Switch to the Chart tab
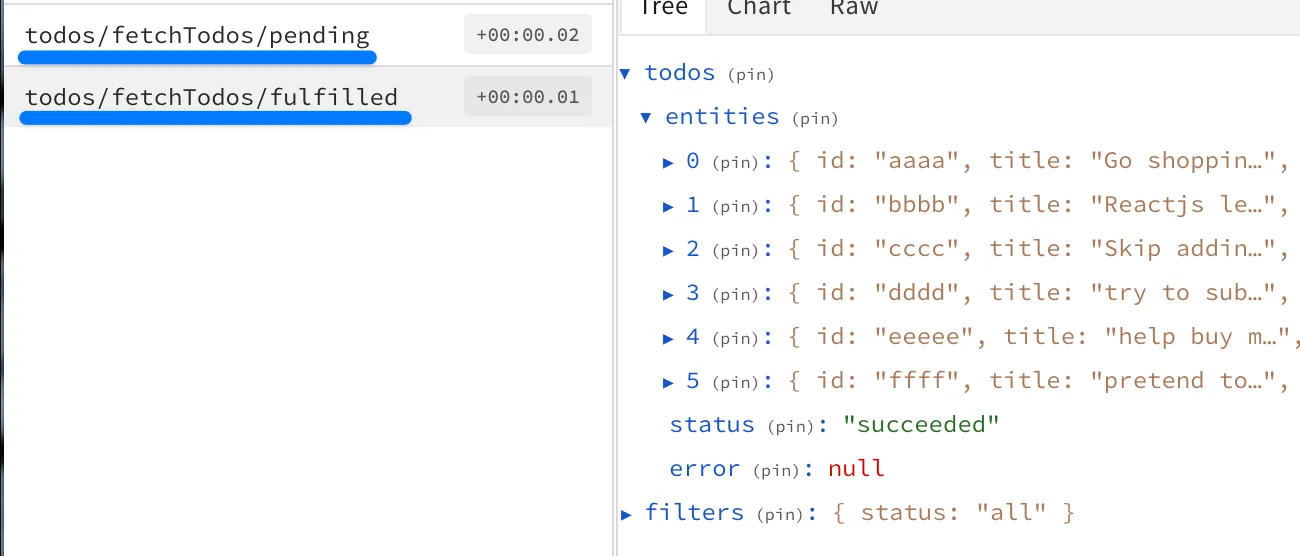The width and height of the screenshot is (1300, 556). pyautogui.click(x=759, y=10)
